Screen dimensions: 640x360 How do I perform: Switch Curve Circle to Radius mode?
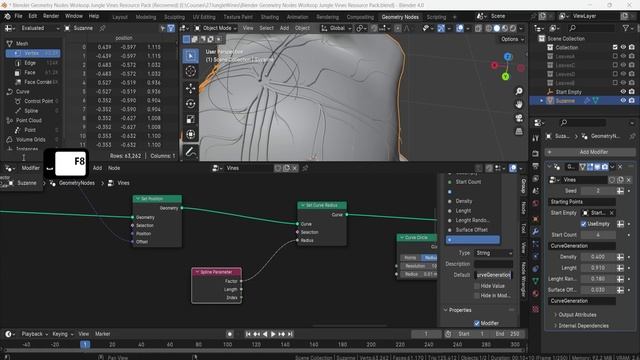pos(429,258)
